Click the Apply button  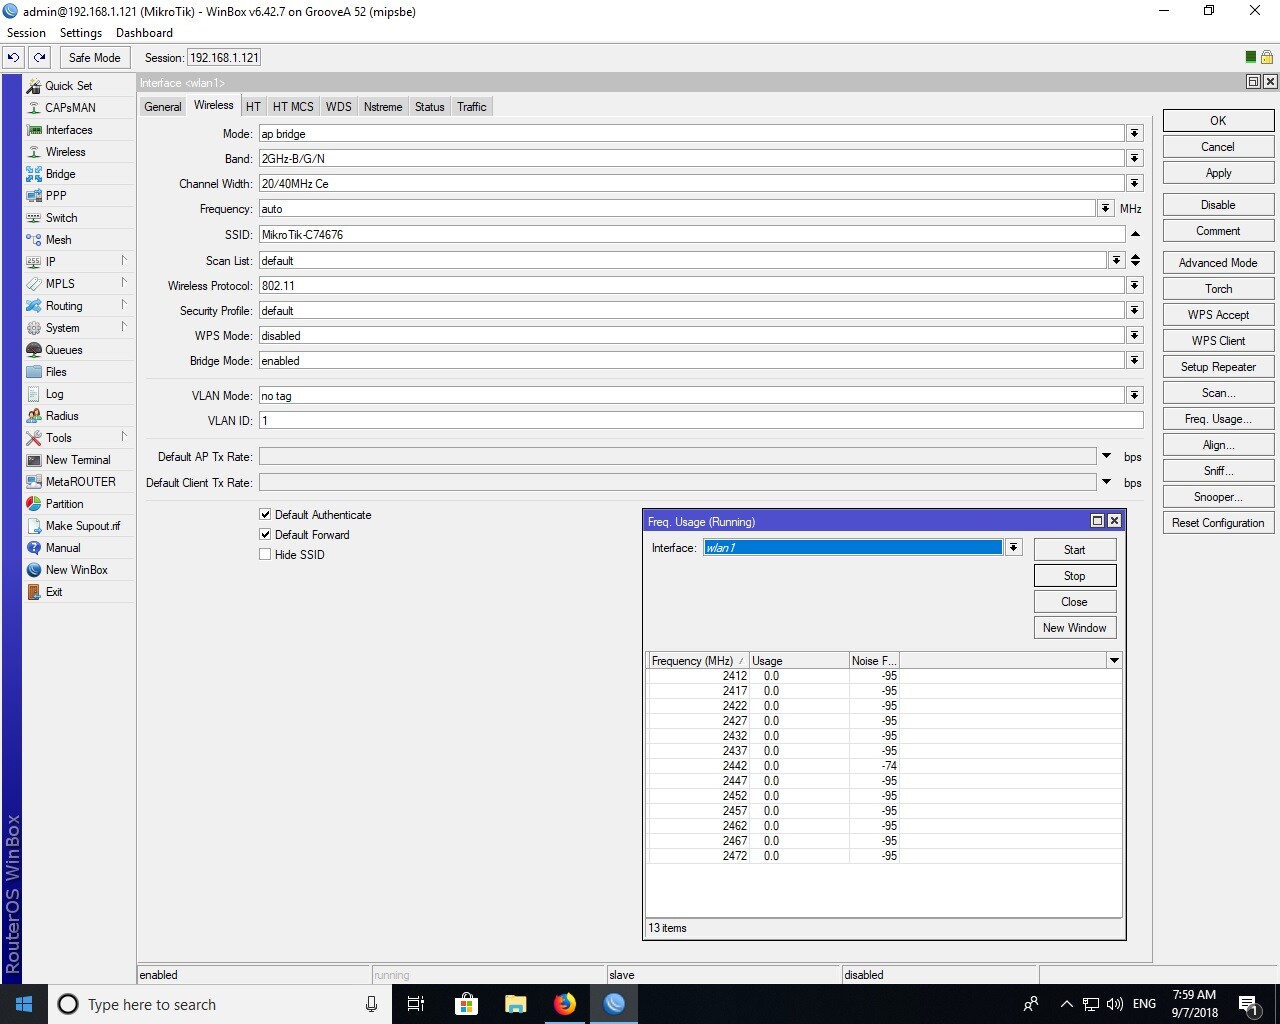(1218, 173)
